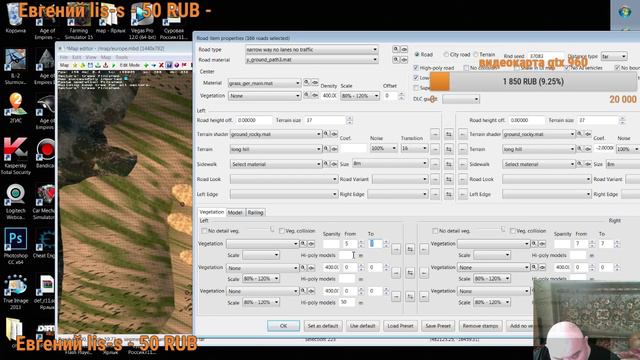Toggle the High-poly road checkbox
640x360 pixels.
pyautogui.click(x=416, y=68)
